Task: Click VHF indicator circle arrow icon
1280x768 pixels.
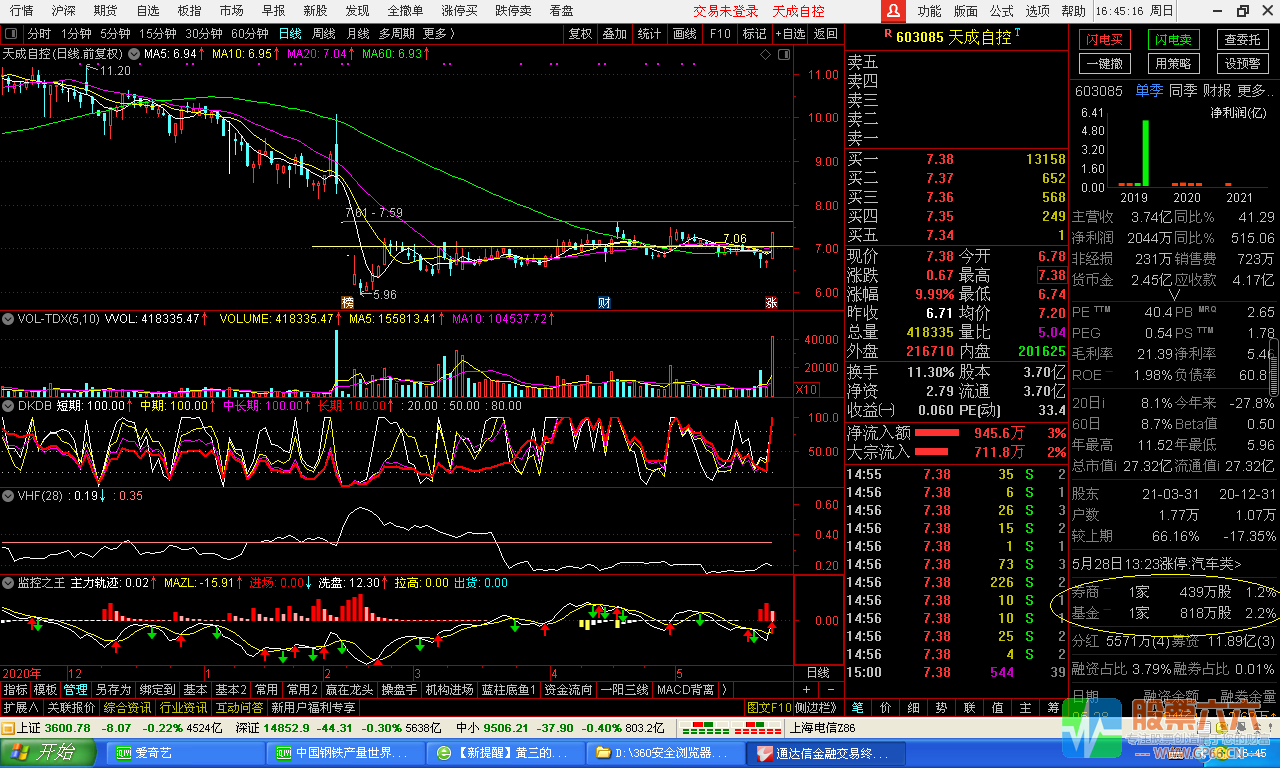Action: click(x=8, y=495)
